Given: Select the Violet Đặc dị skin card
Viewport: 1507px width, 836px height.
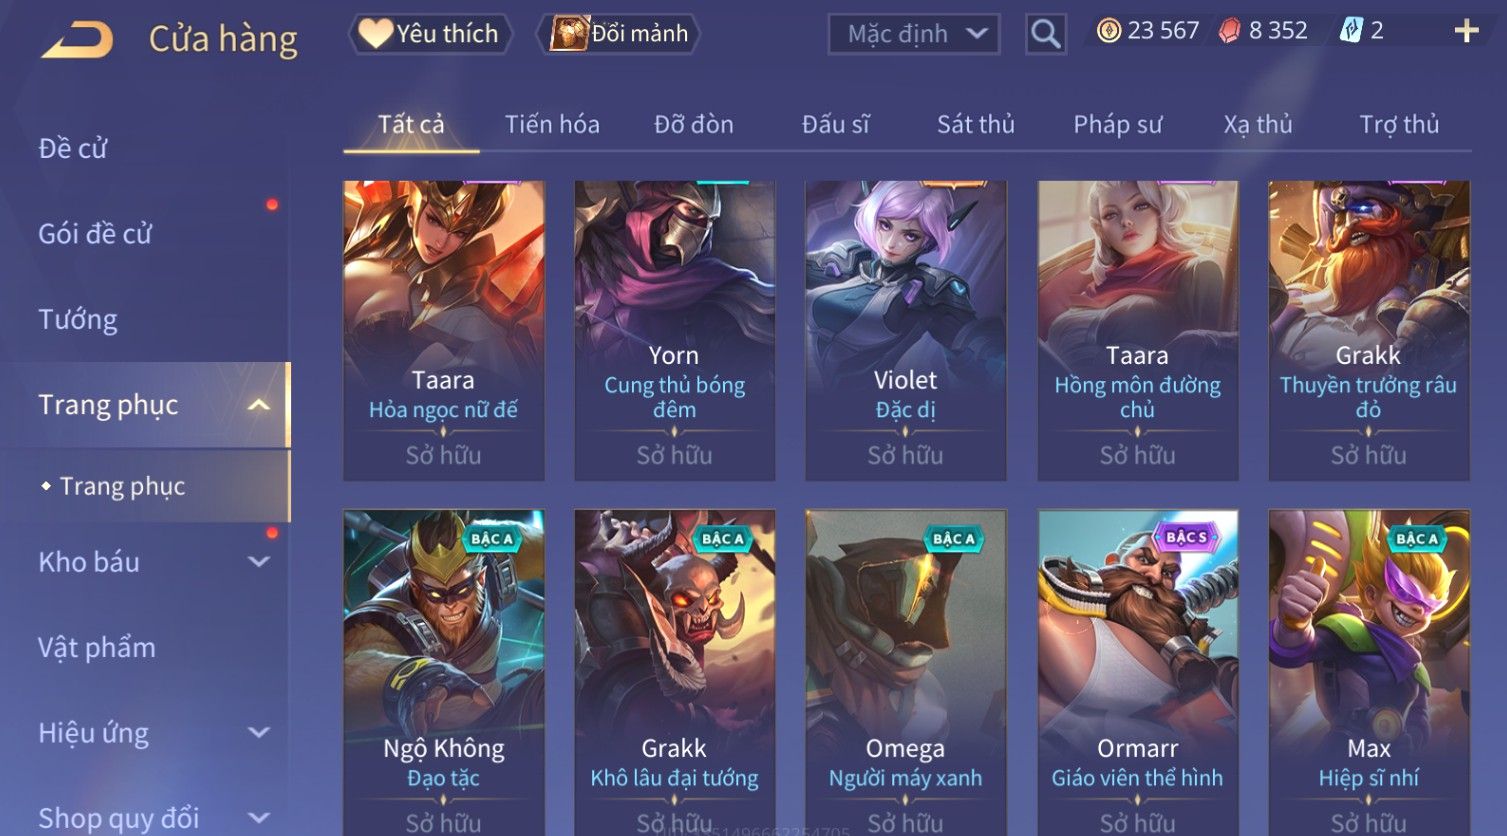Looking at the screenshot, I should point(905,330).
